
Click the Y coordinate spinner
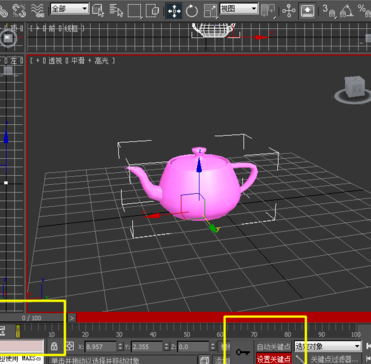click(x=165, y=347)
